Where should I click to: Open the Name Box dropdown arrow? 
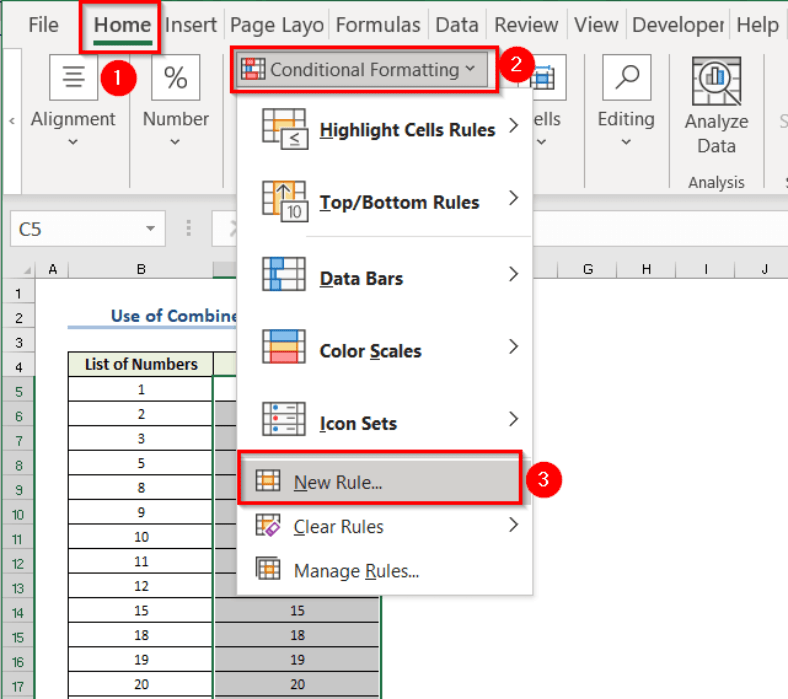tap(150, 229)
